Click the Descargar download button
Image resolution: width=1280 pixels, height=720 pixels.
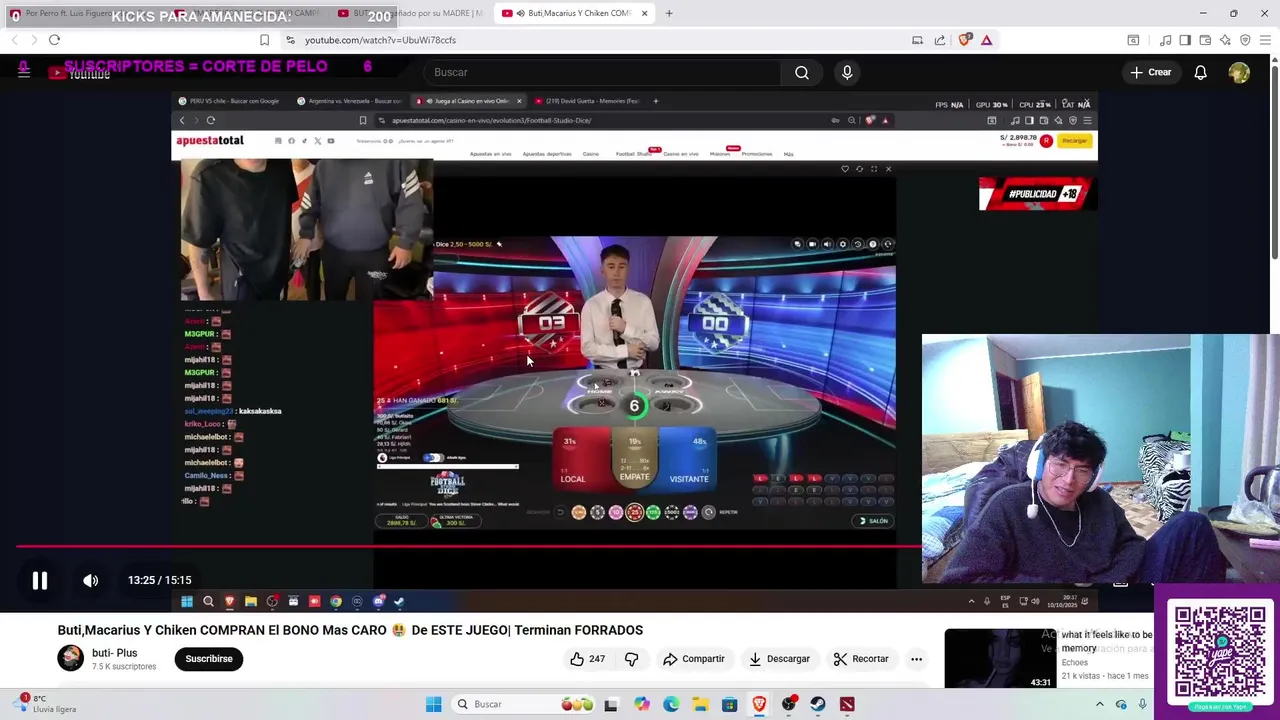[779, 659]
